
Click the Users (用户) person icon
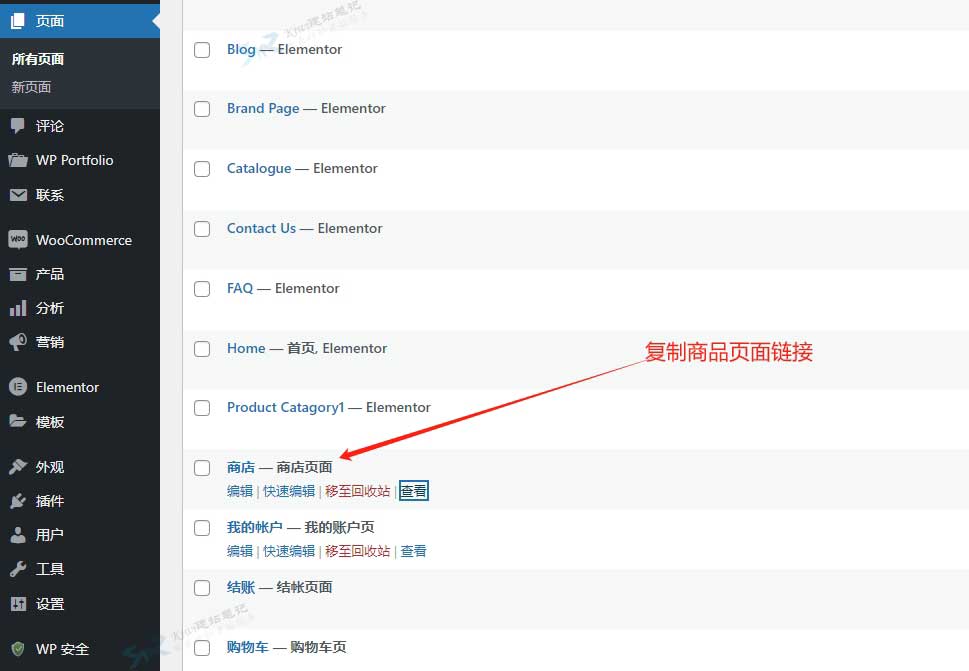[18, 534]
